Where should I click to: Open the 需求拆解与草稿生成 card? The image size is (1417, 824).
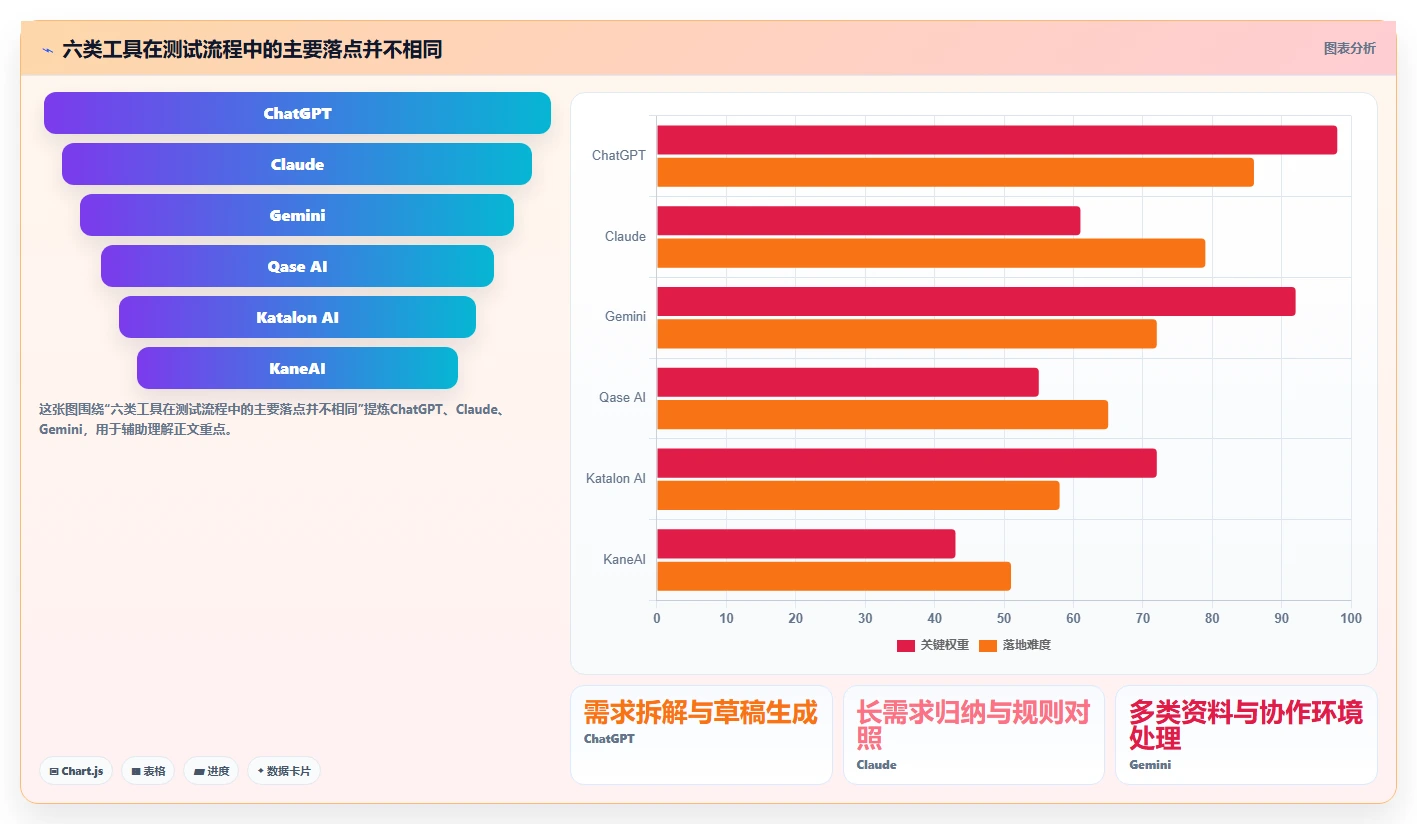click(x=701, y=735)
